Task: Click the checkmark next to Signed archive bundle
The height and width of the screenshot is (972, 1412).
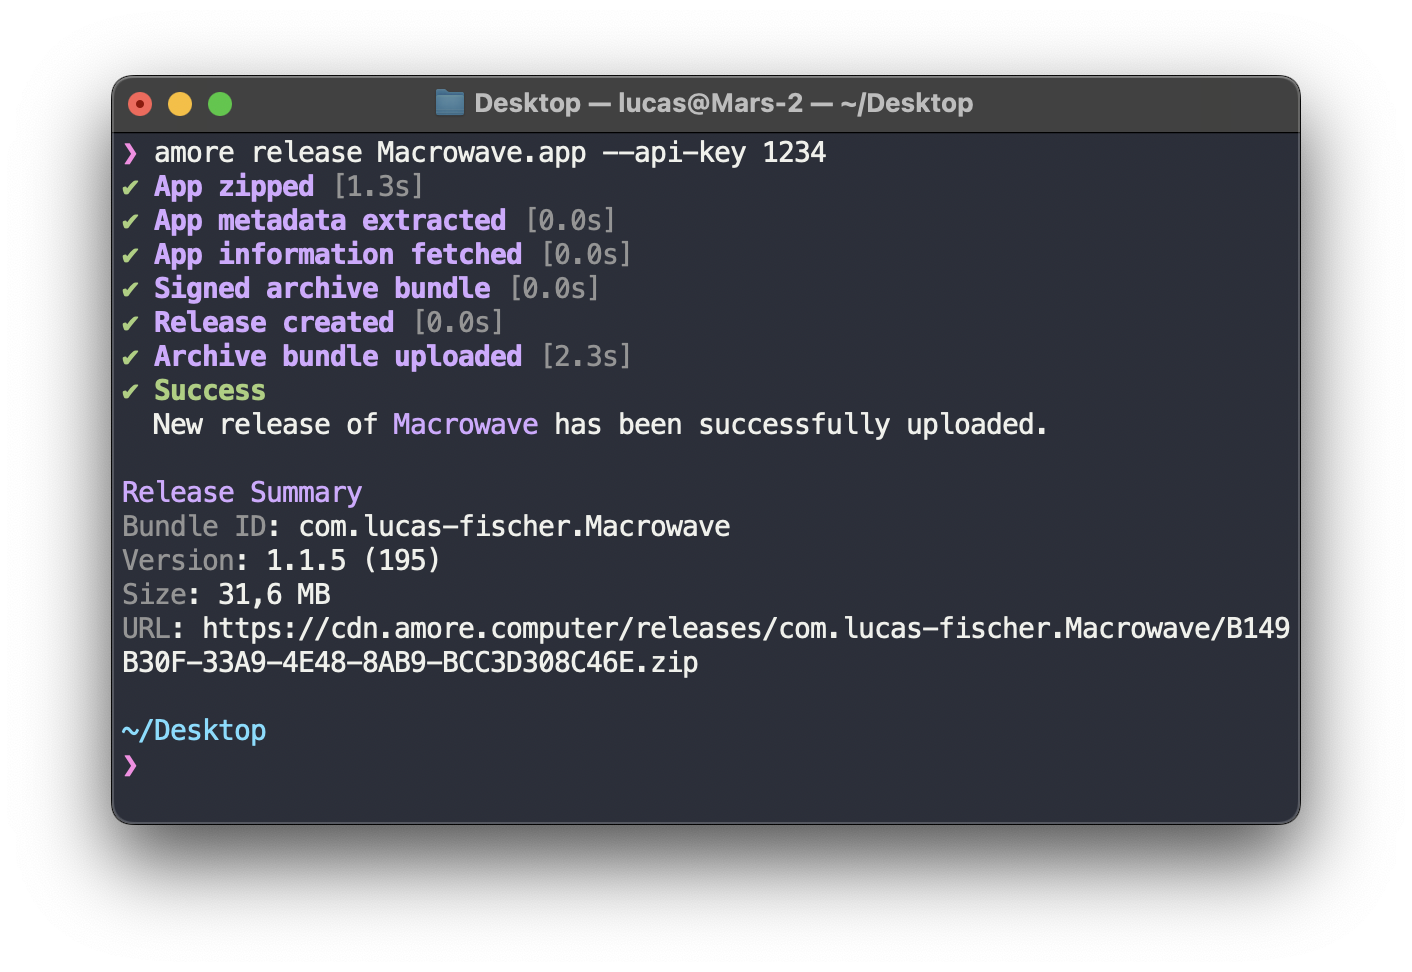Action: point(131,288)
